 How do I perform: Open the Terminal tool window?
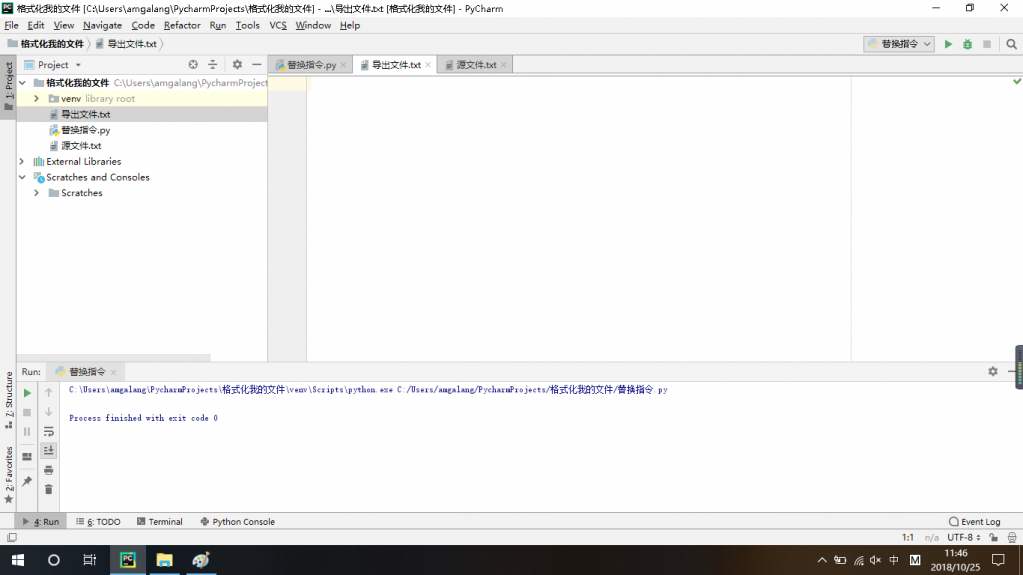pyautogui.click(x=160, y=521)
